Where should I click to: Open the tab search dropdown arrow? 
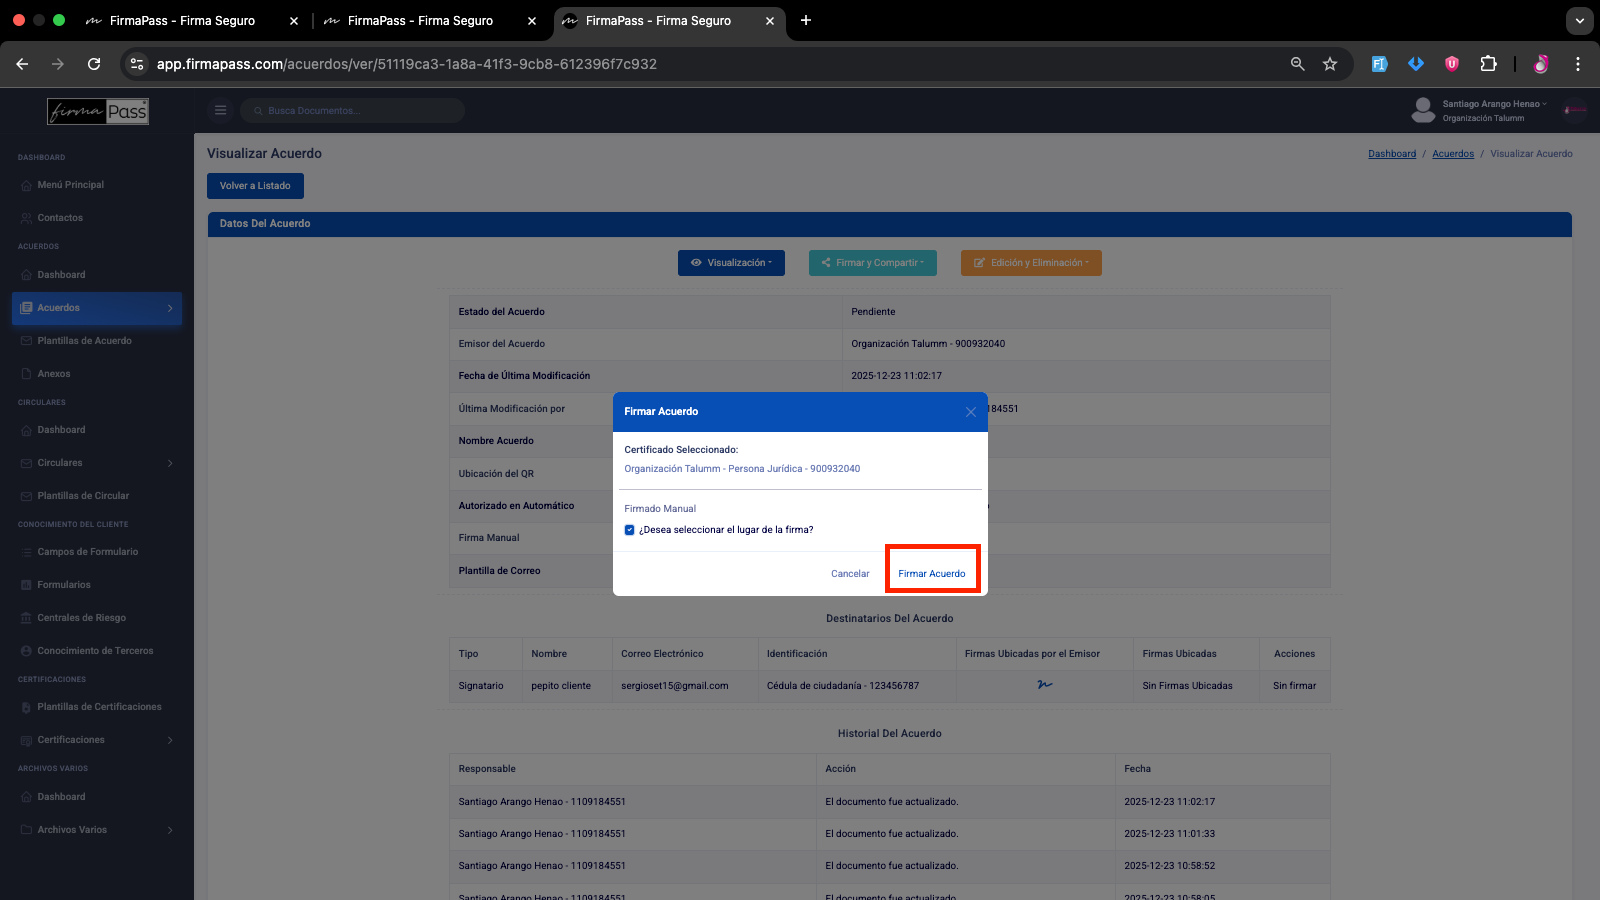[x=1580, y=20]
